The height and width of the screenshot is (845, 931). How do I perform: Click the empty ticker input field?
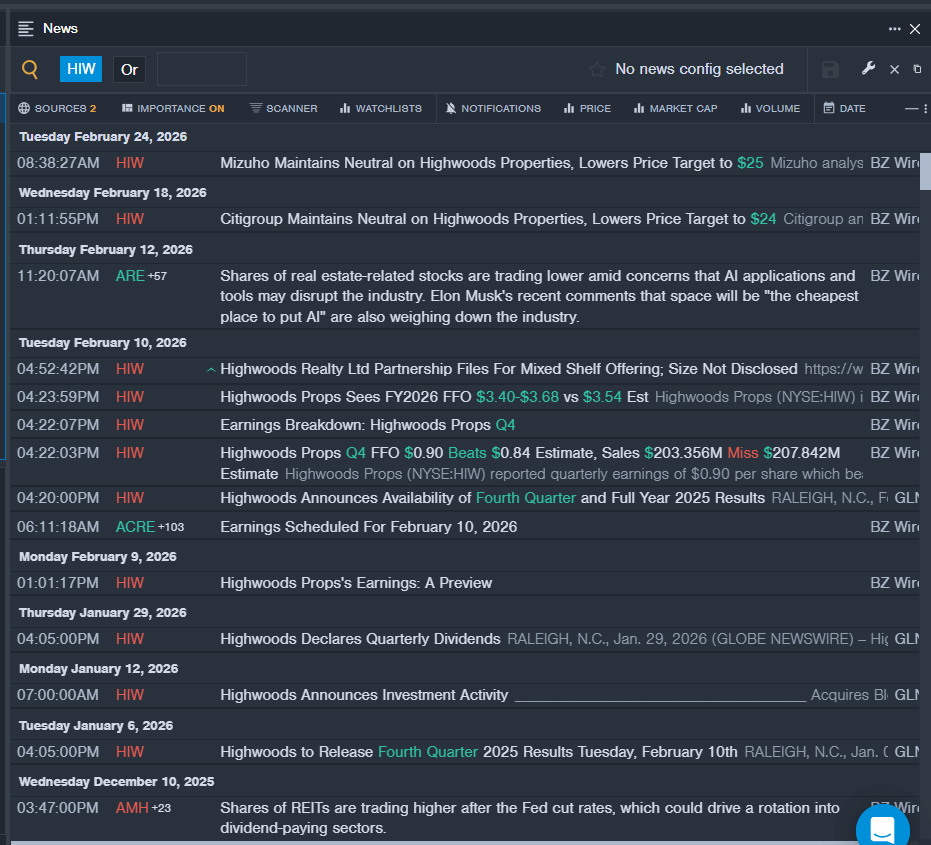[201, 69]
